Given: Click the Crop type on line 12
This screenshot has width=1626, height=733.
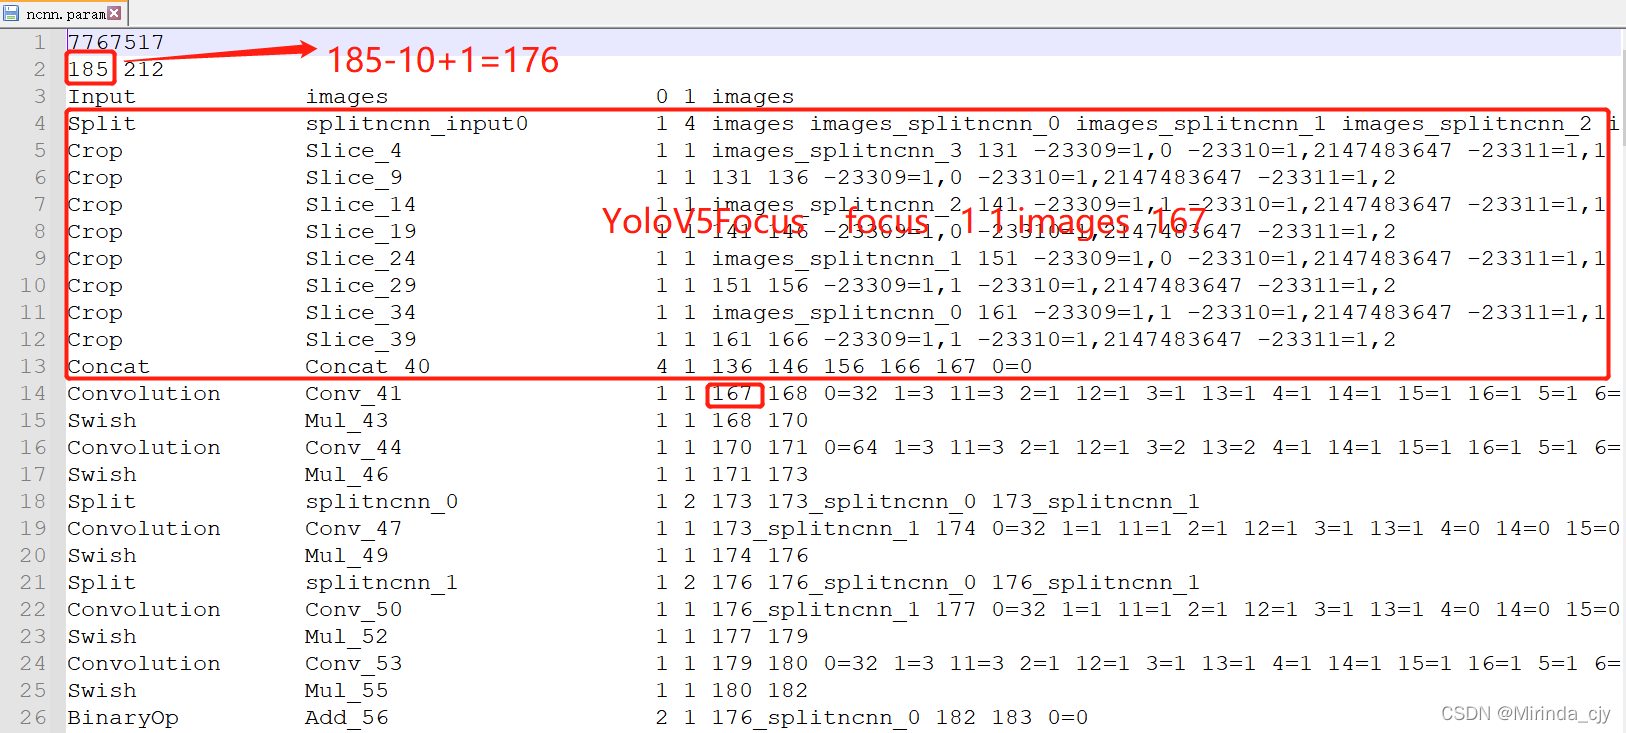Looking at the screenshot, I should point(95,339).
